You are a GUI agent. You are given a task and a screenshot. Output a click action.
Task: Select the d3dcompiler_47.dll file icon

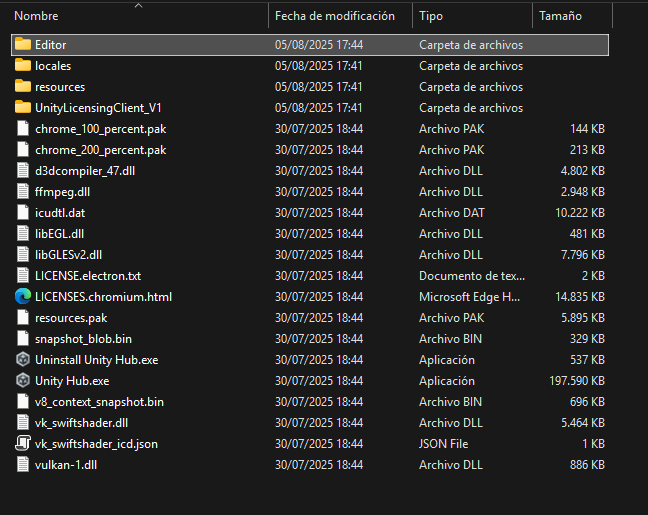coord(23,171)
